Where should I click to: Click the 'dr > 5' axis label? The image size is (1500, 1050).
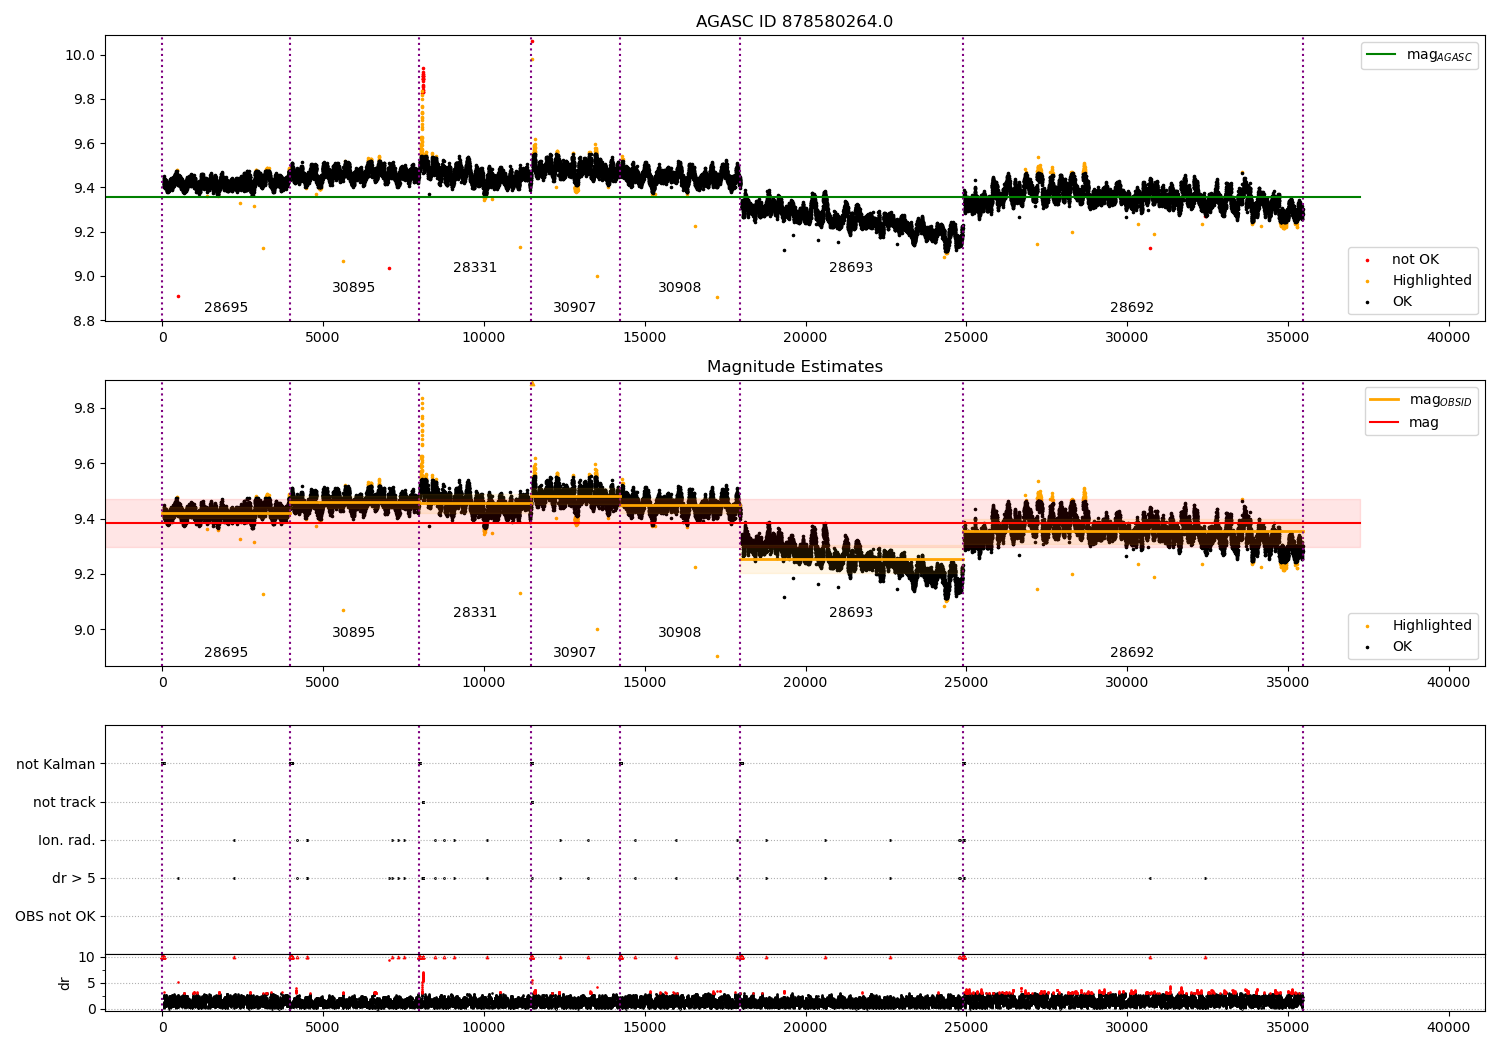[74, 878]
